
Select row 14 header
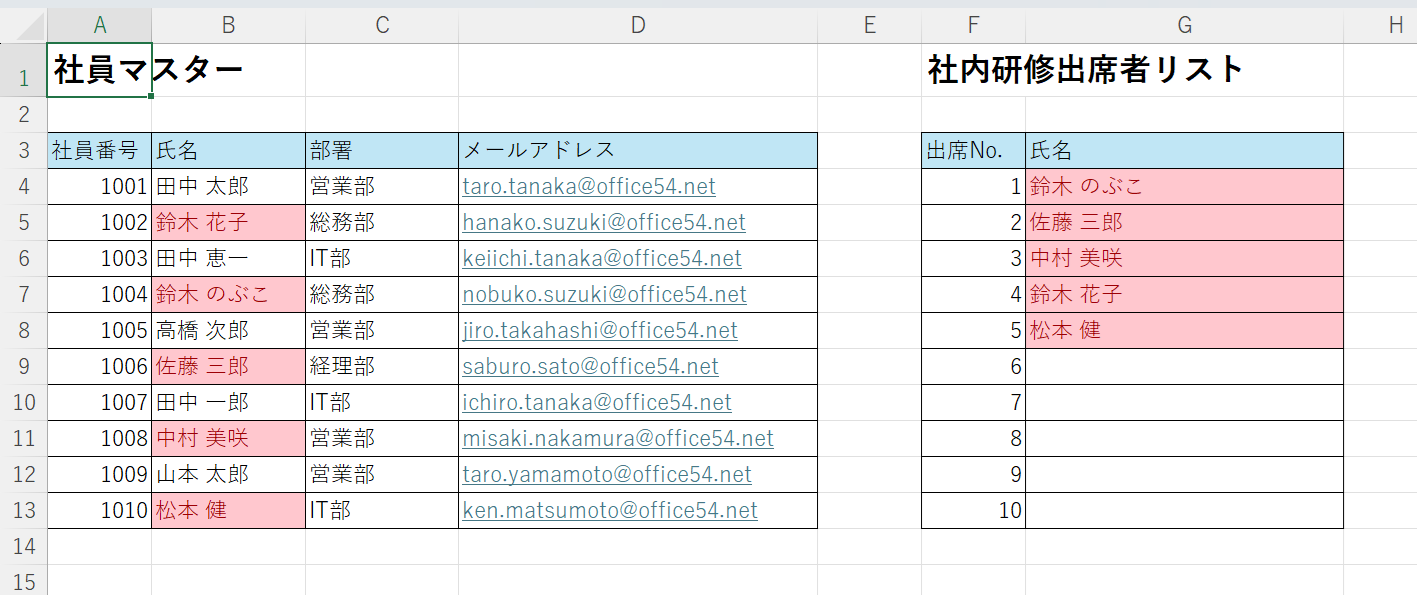(24, 546)
